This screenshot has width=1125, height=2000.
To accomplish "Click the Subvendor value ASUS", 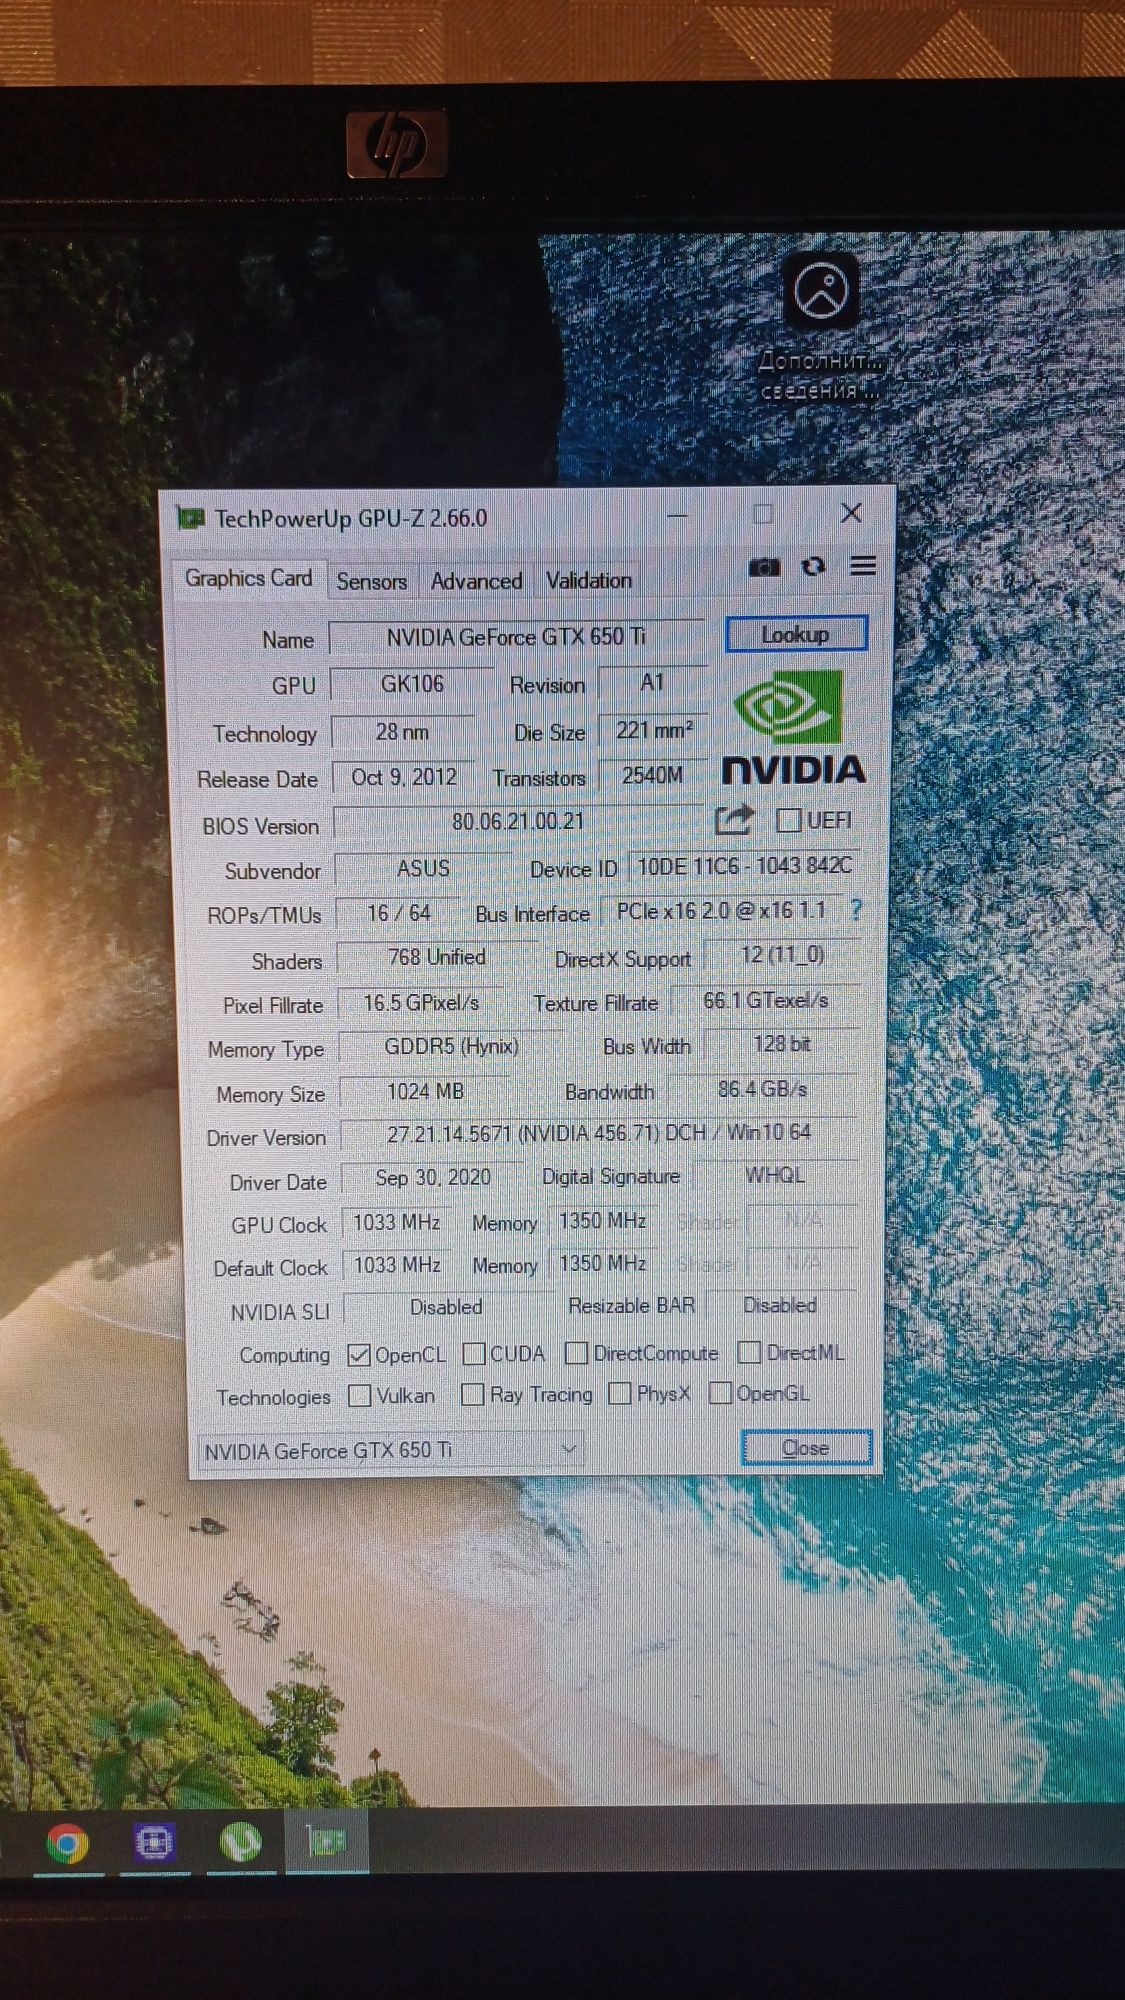I will click(424, 868).
